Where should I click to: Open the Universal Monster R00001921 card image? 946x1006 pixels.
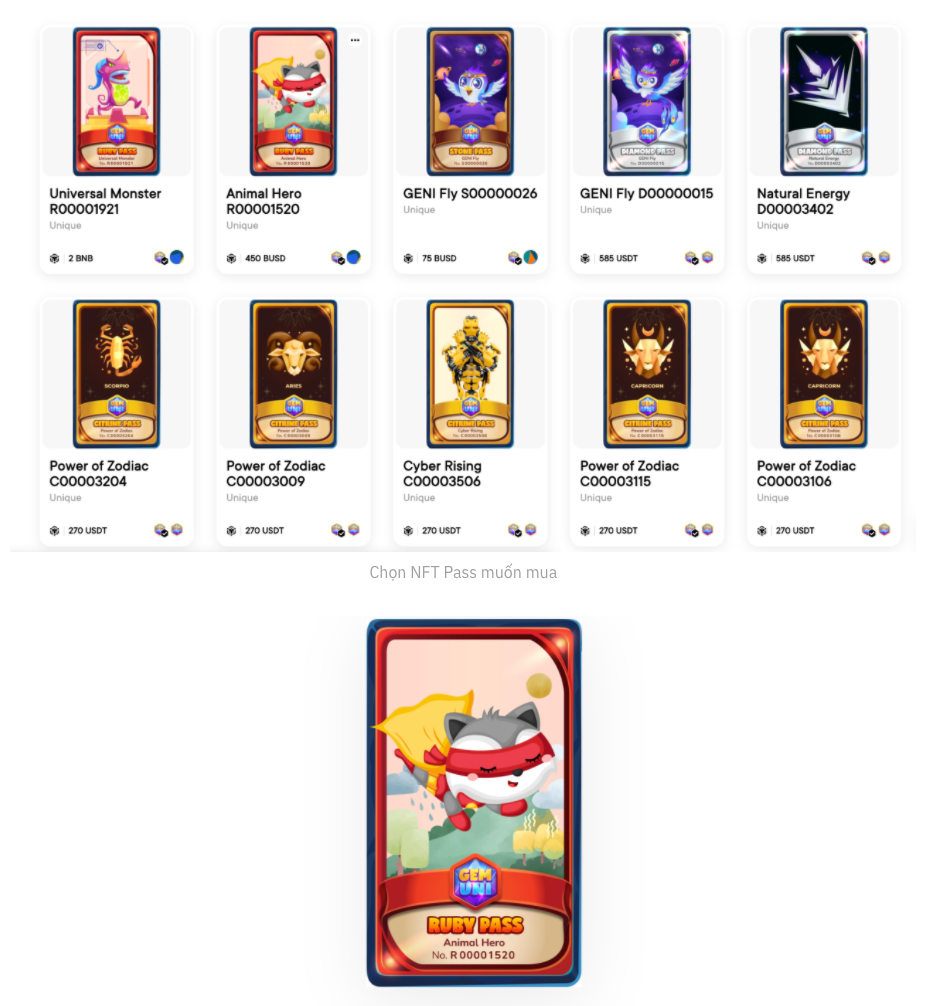click(x=116, y=101)
